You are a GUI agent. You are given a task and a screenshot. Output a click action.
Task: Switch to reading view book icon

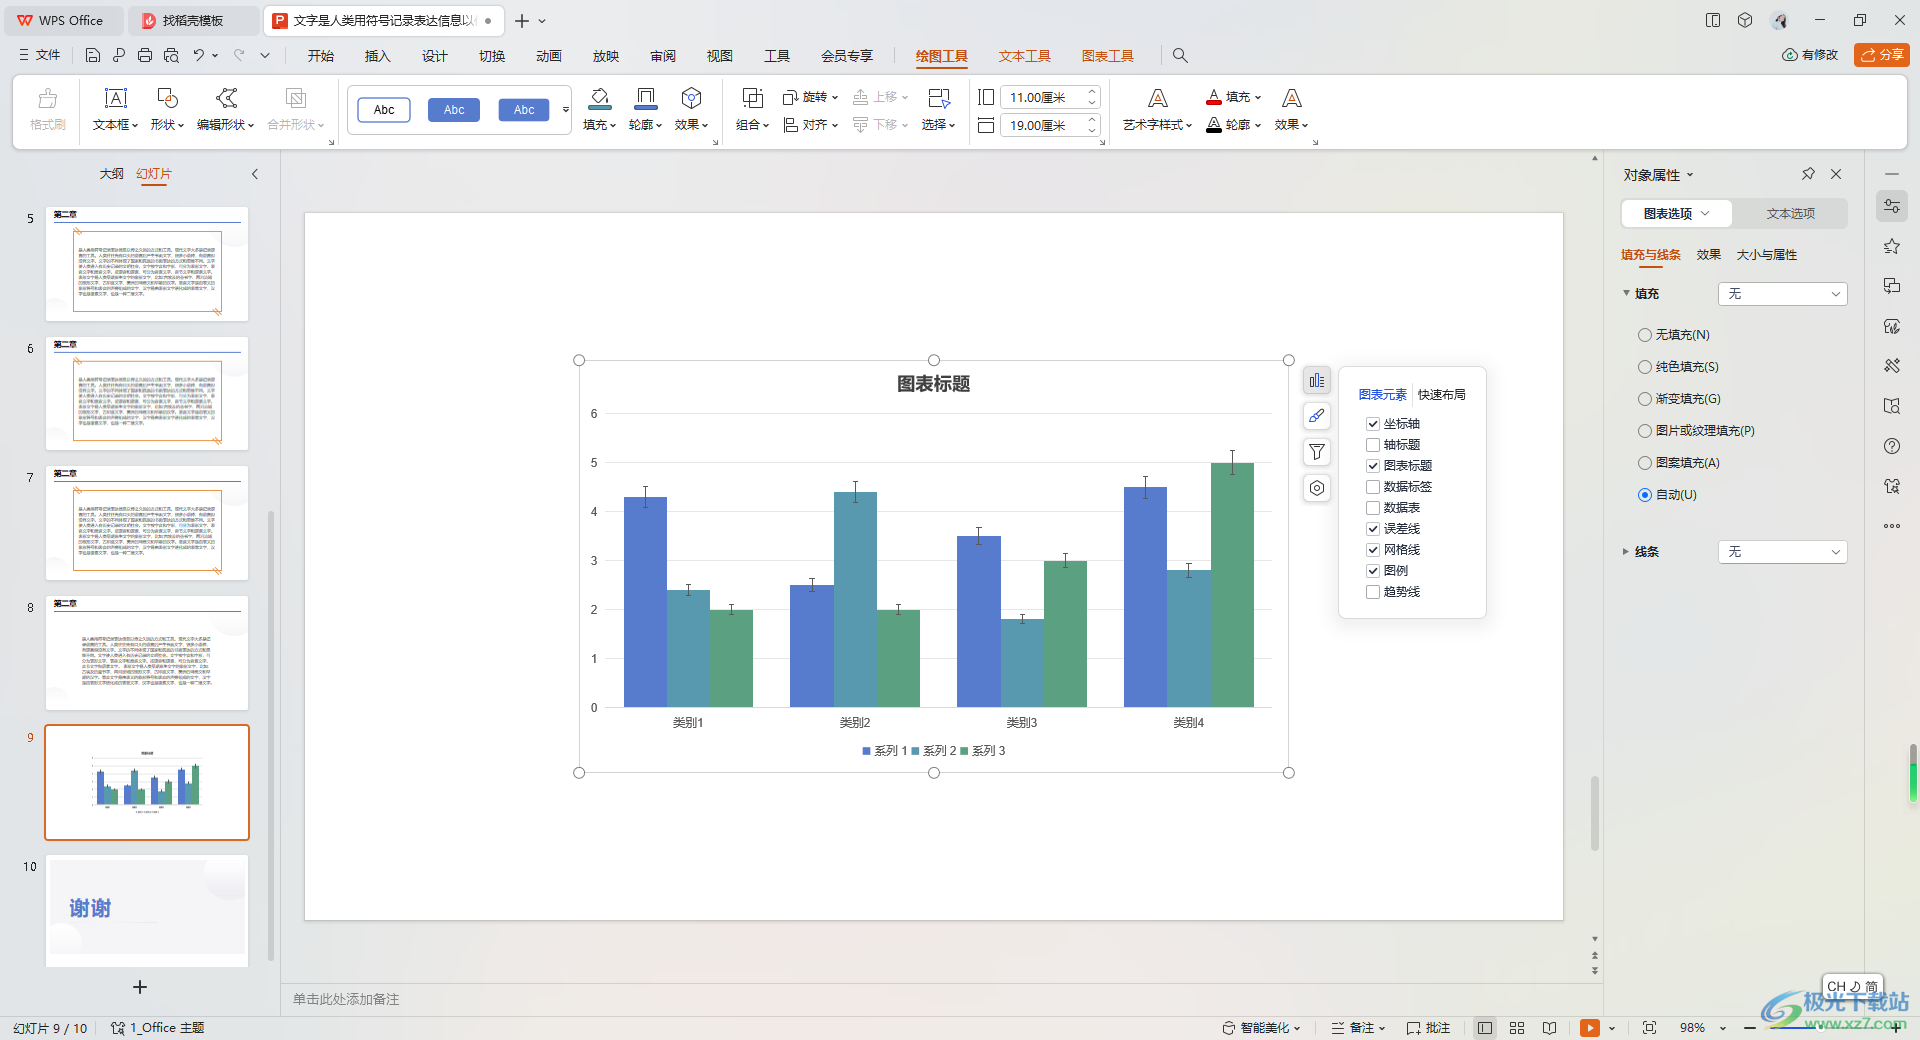[1549, 1028]
